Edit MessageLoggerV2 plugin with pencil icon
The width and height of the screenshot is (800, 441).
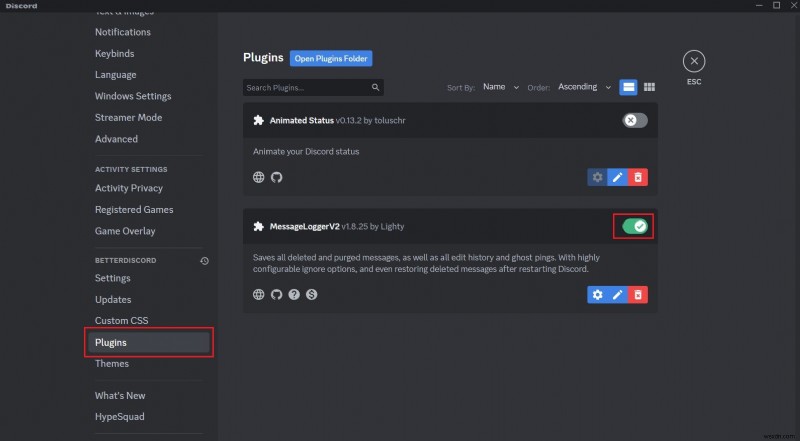tap(617, 295)
